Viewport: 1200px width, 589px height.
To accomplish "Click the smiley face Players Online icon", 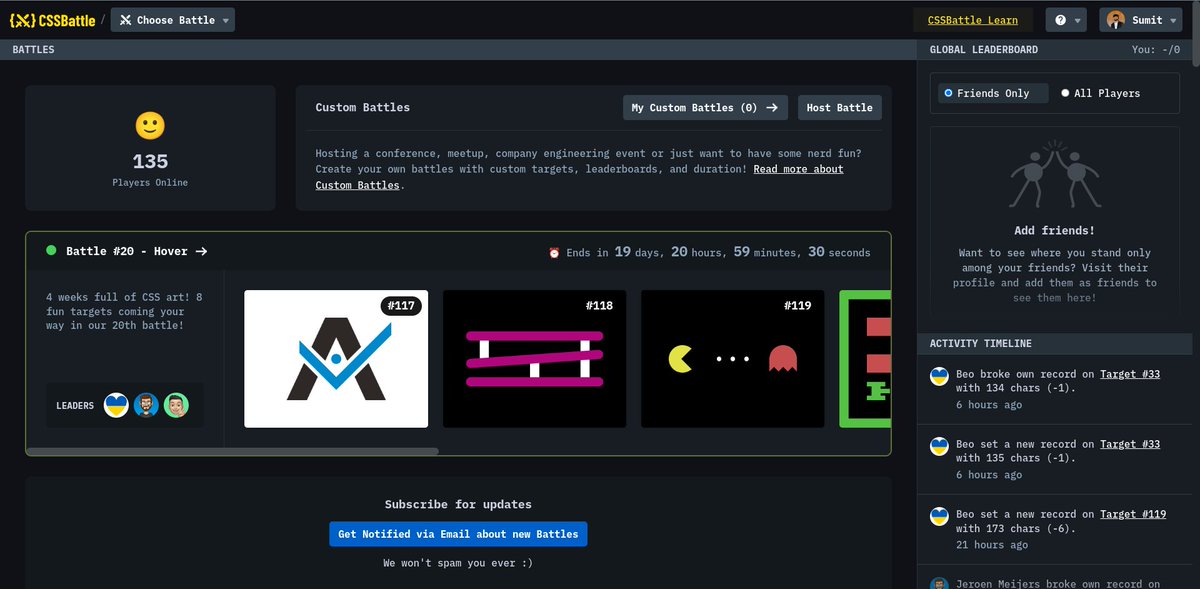I will (150, 125).
